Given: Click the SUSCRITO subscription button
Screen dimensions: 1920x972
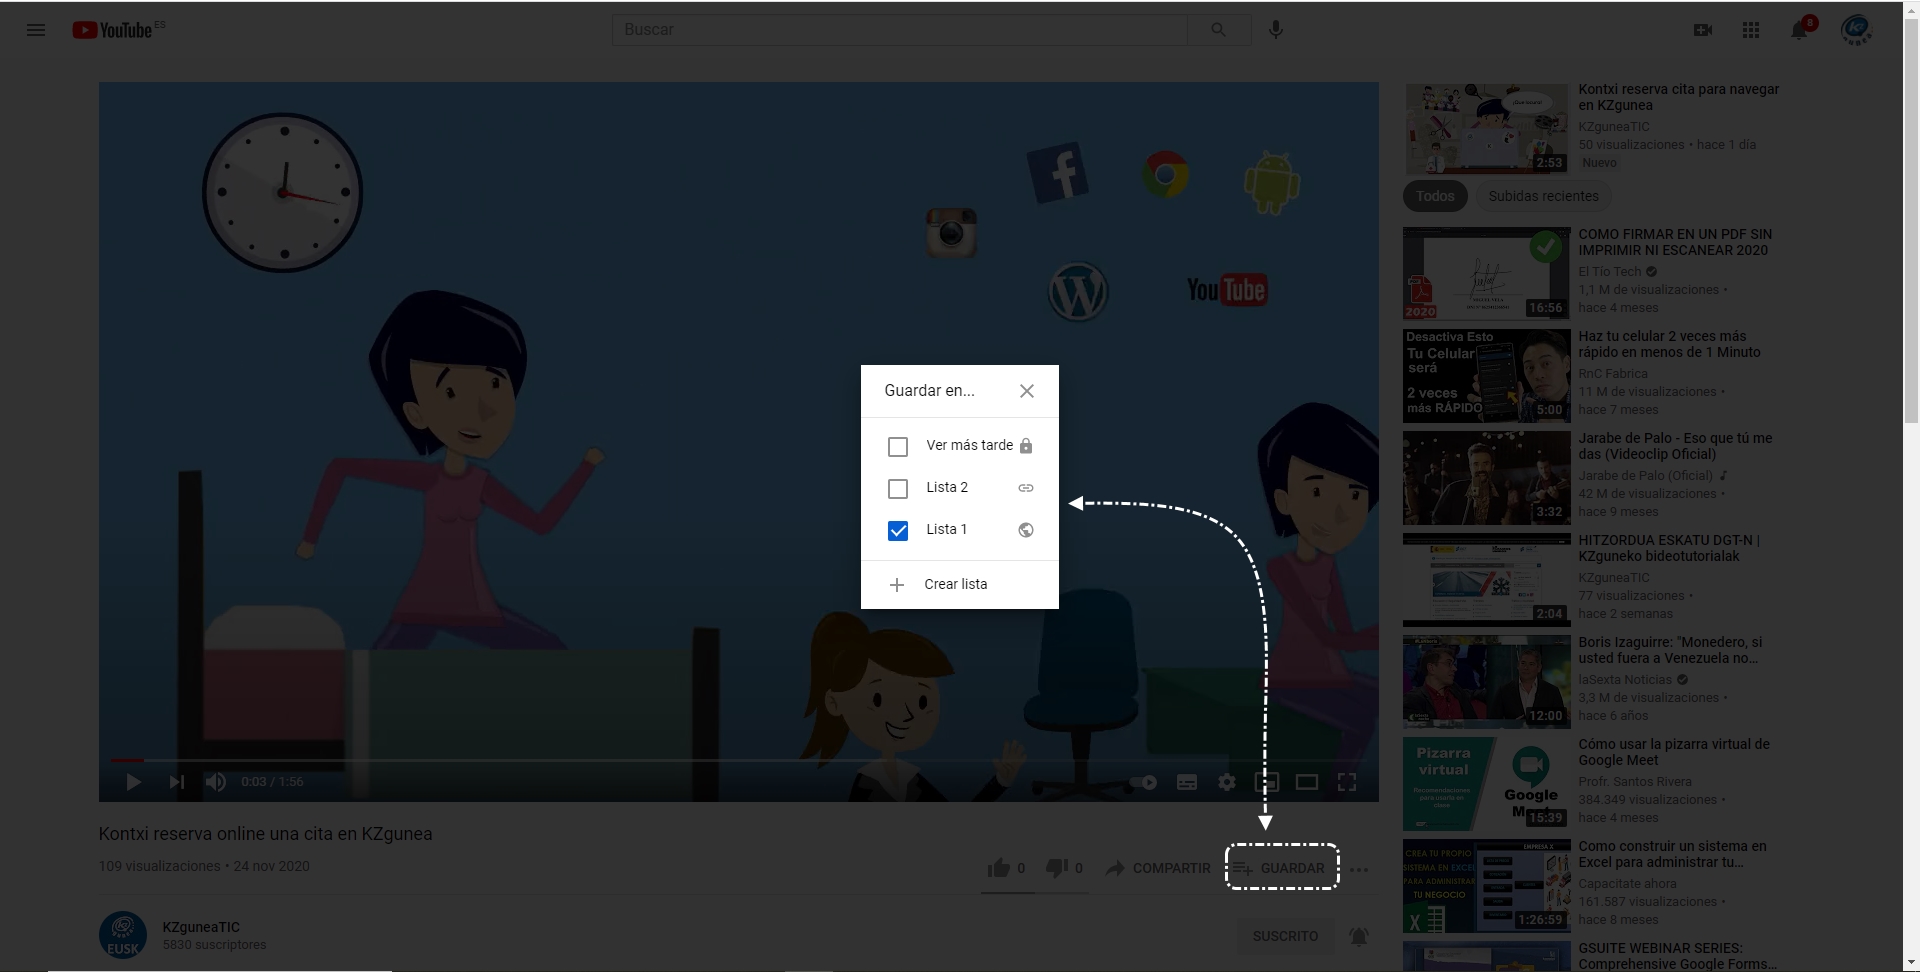Looking at the screenshot, I should (1285, 936).
